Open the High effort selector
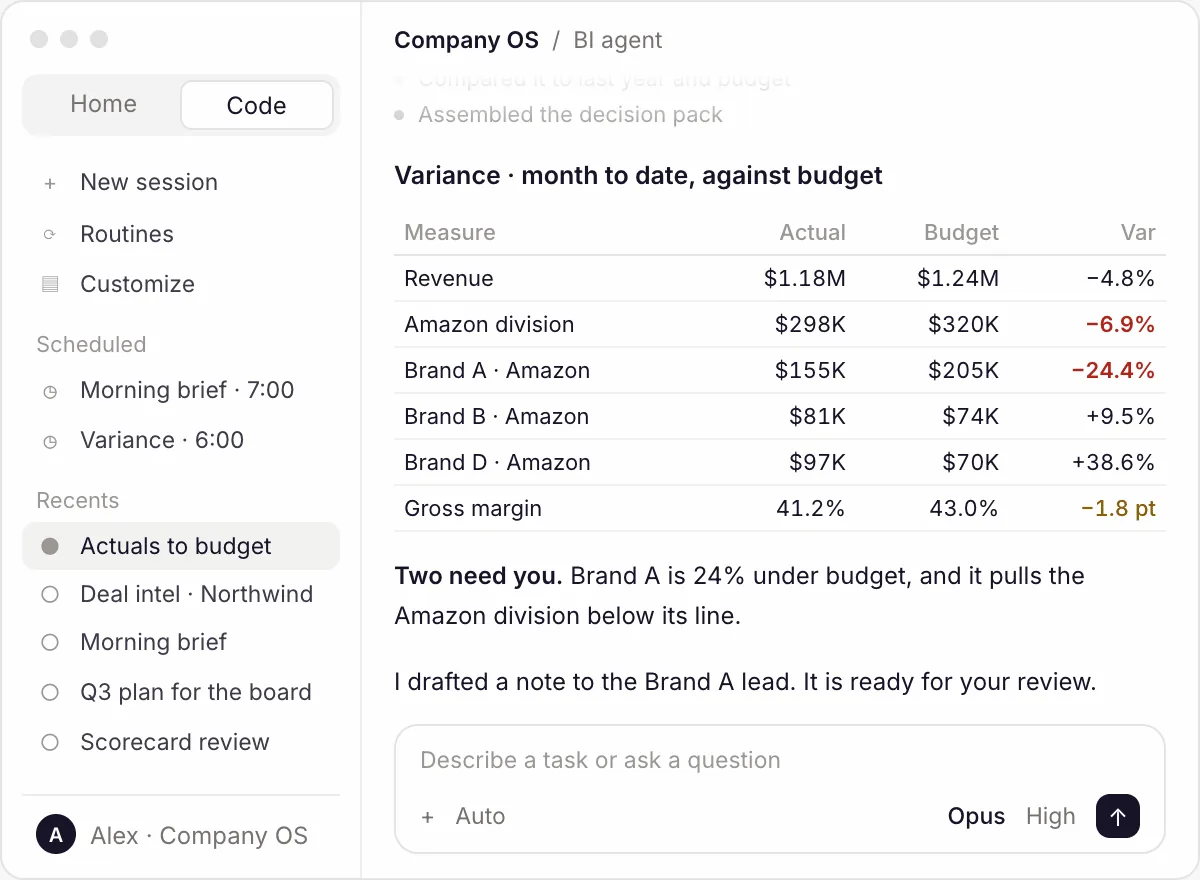This screenshot has height=880, width=1200. click(1050, 816)
